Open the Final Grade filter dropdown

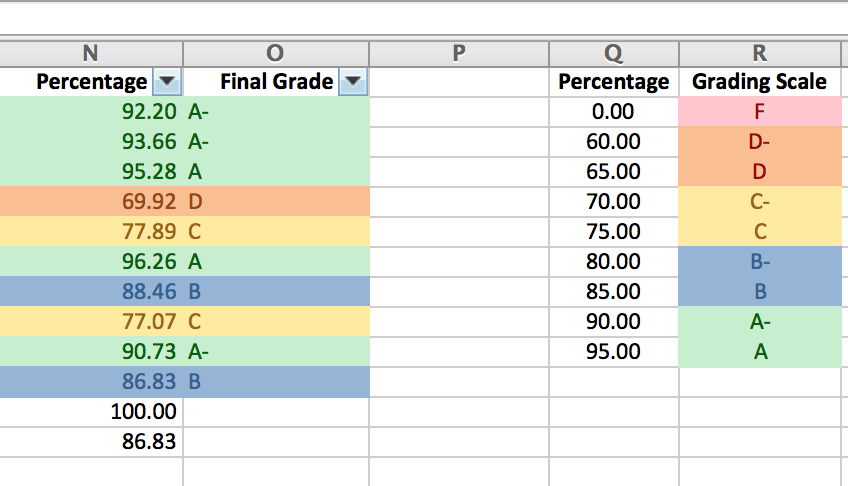pos(352,82)
